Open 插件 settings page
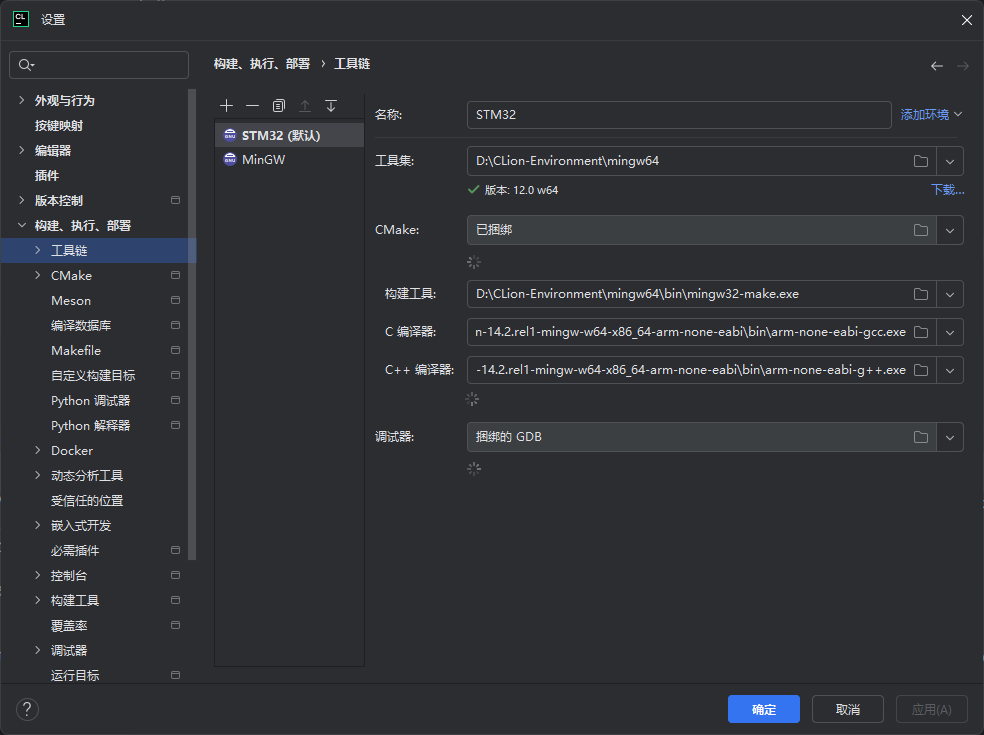The width and height of the screenshot is (984, 735). click(47, 176)
